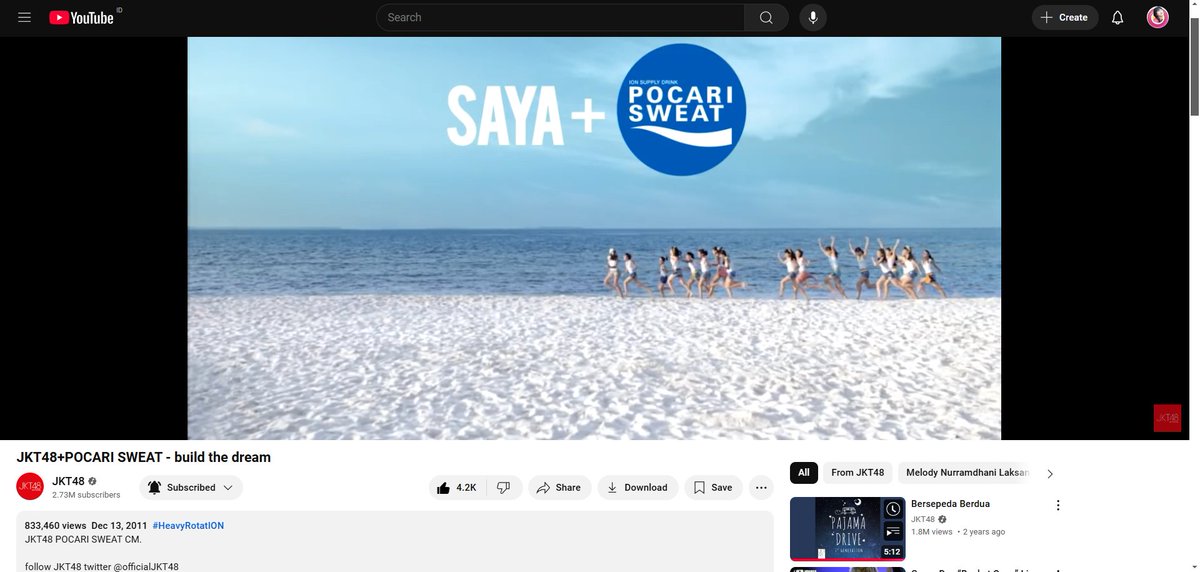Image resolution: width=1200 pixels, height=572 pixels.
Task: Start voice search with microphone
Action: pos(813,18)
